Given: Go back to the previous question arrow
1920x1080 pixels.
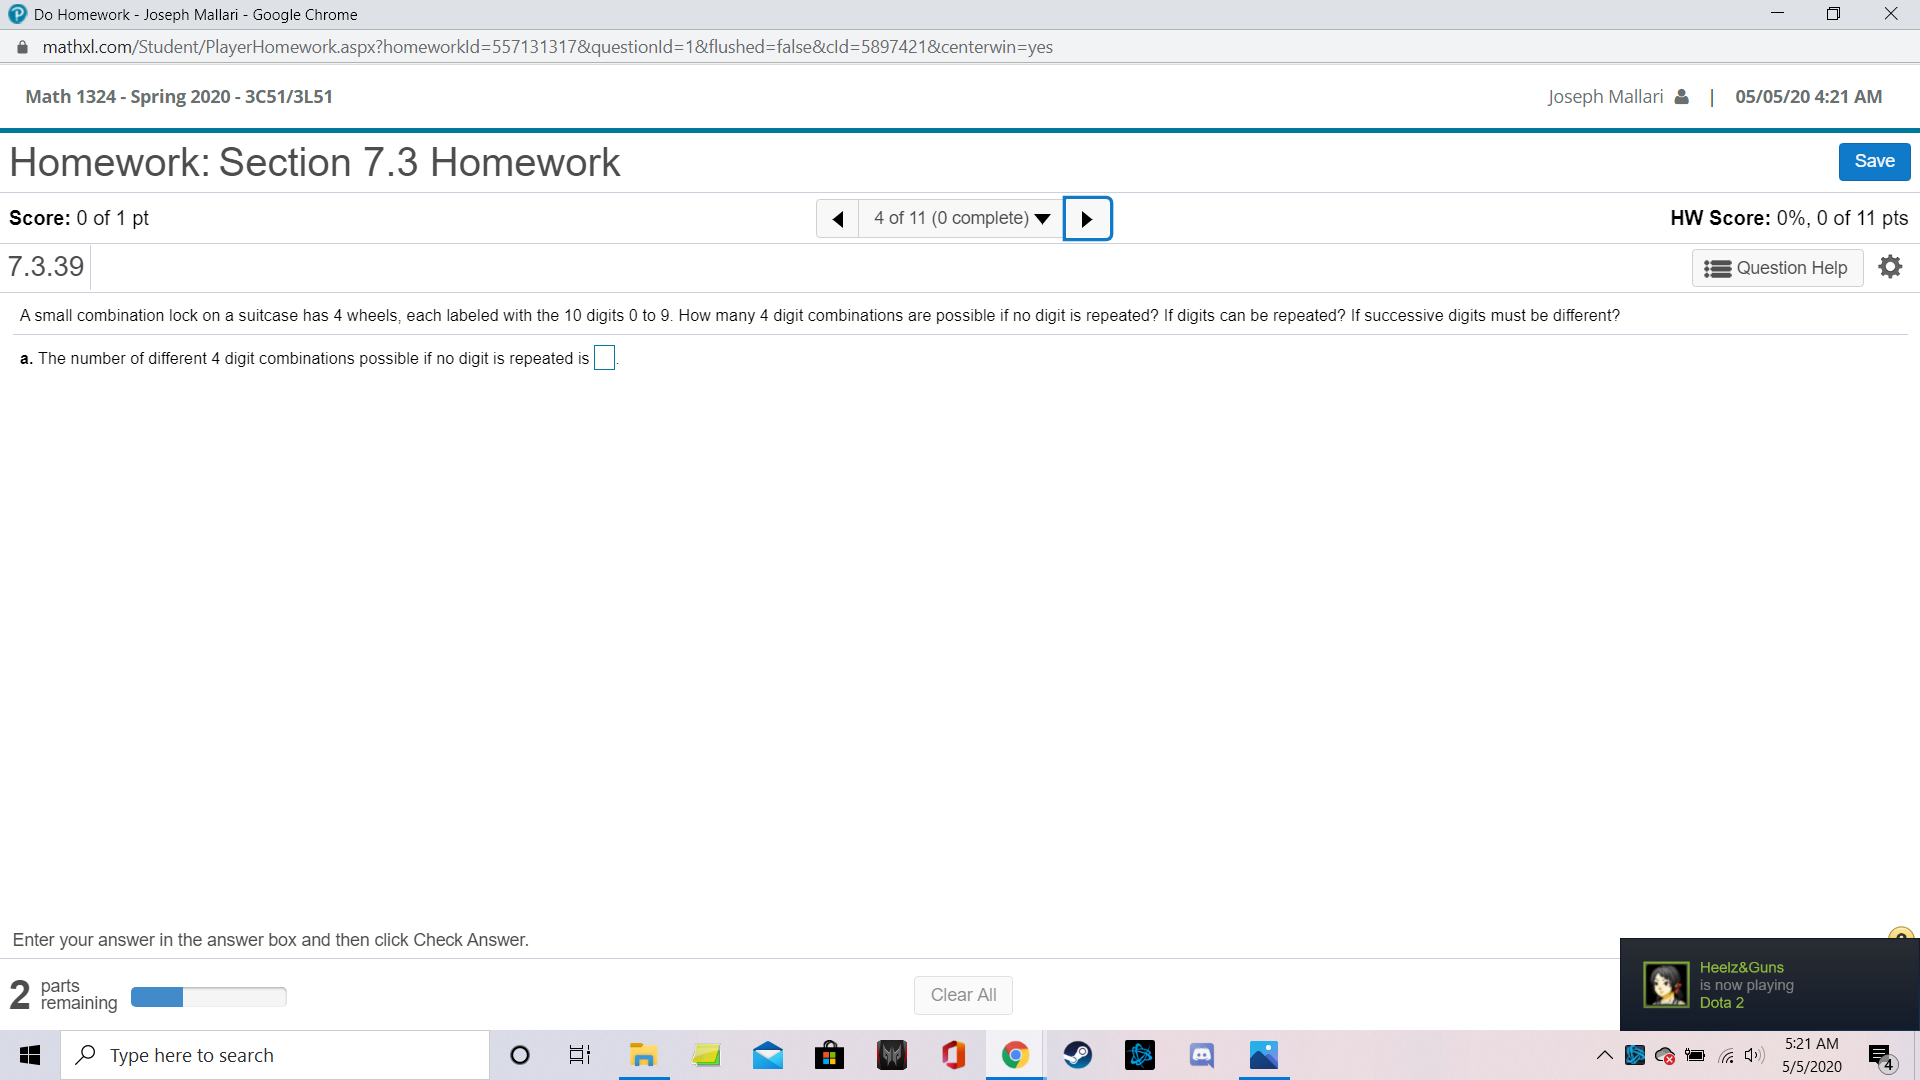Looking at the screenshot, I should point(838,218).
